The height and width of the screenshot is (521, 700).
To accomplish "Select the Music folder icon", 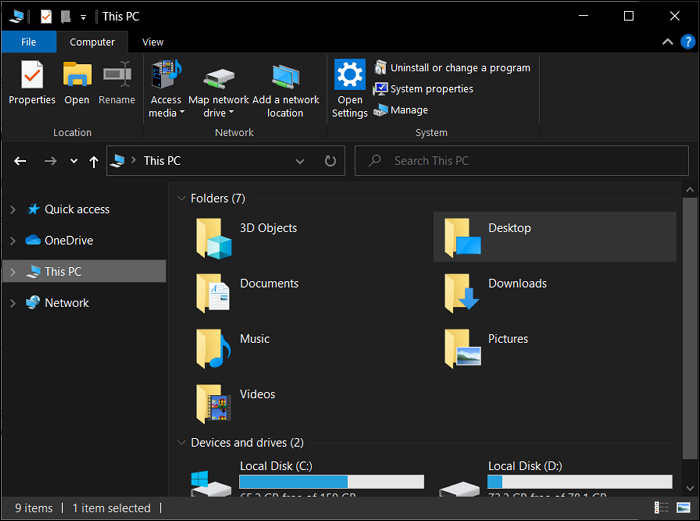I will click(x=213, y=349).
